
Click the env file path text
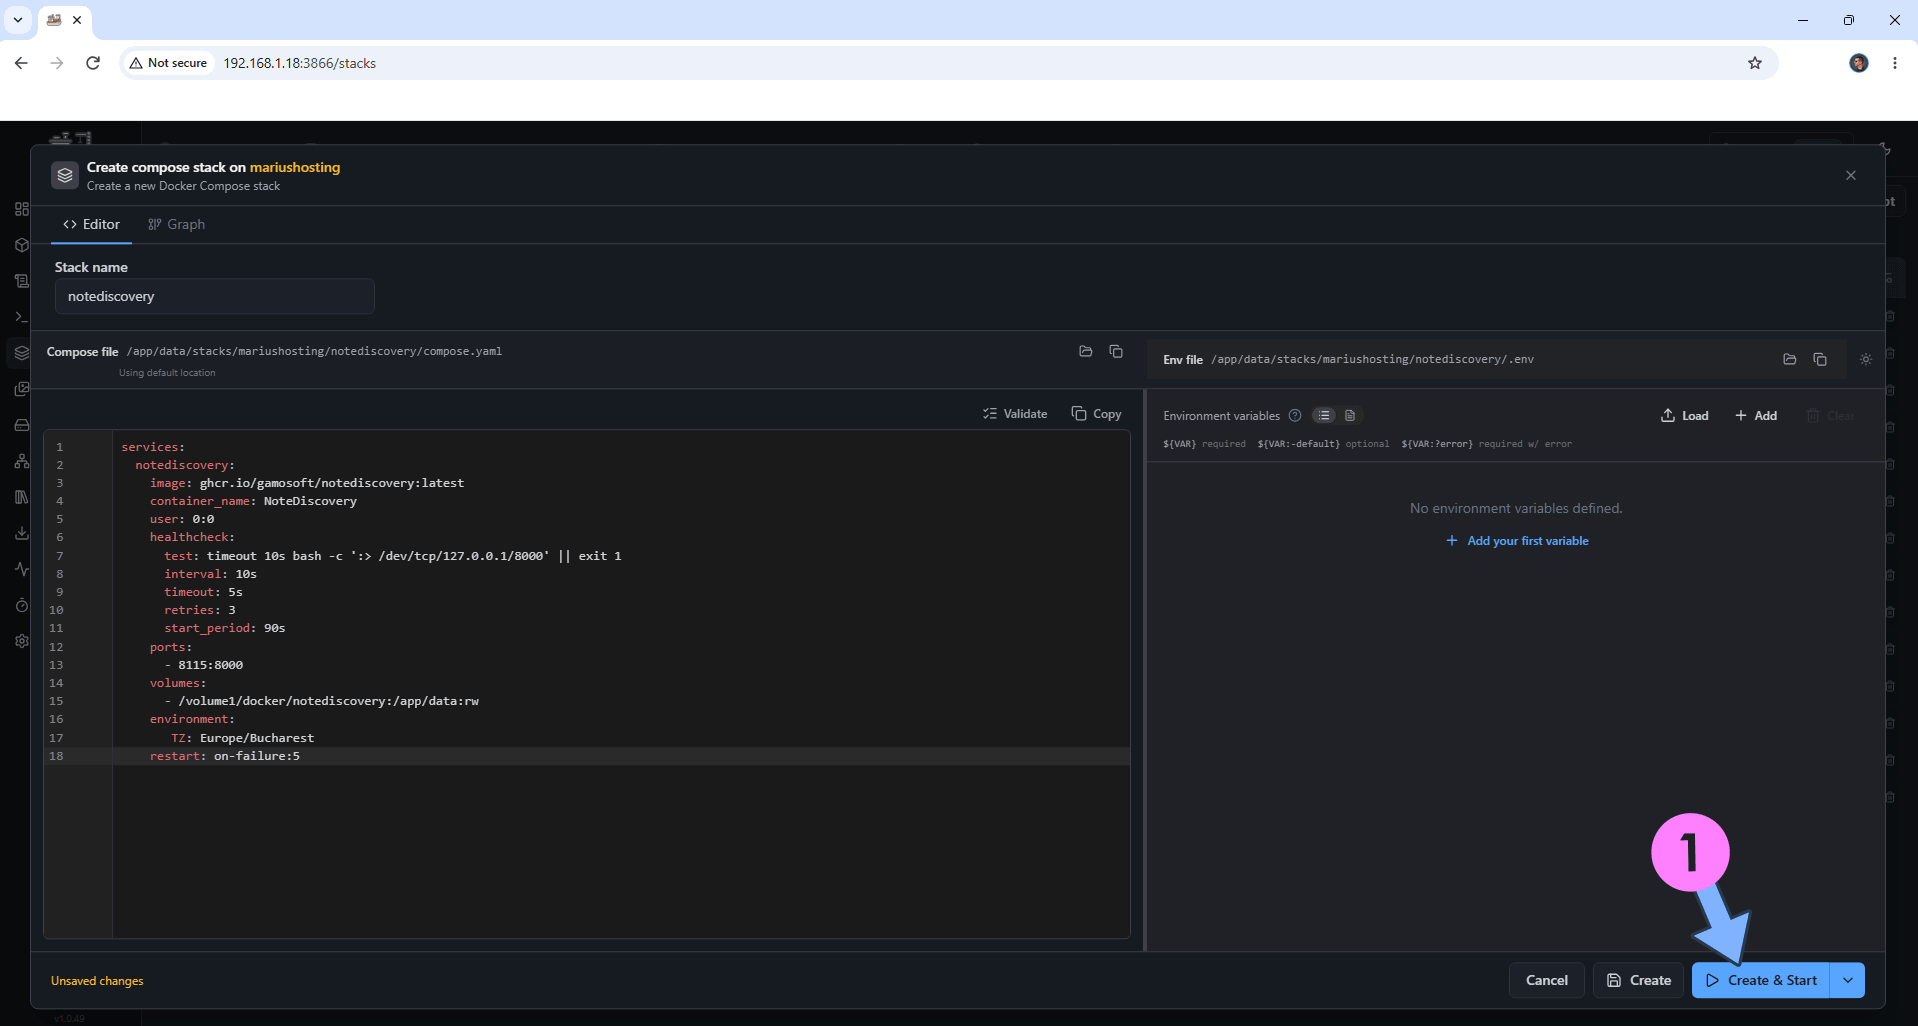[1372, 359]
